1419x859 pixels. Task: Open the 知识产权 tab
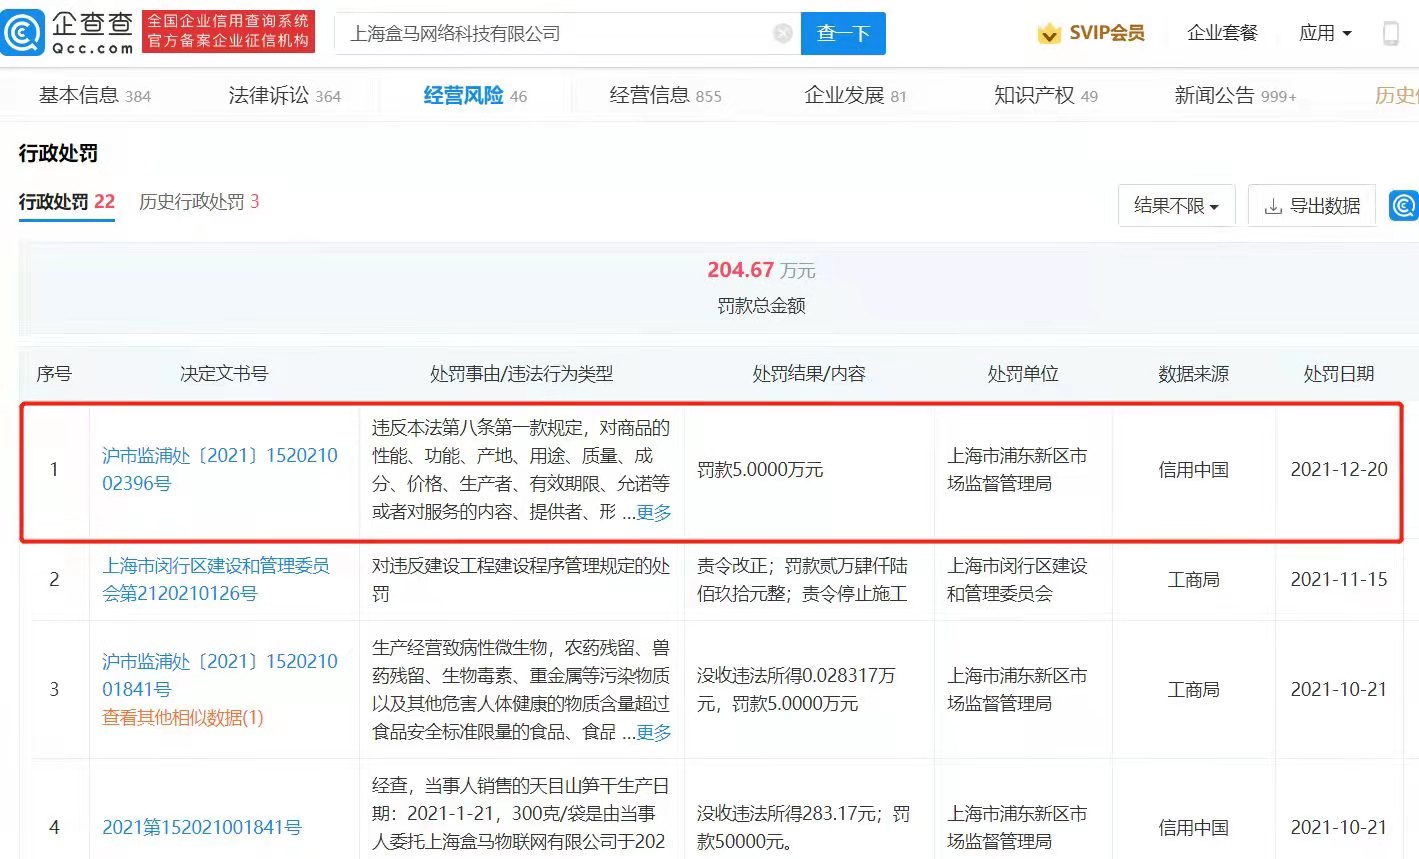coord(1045,95)
